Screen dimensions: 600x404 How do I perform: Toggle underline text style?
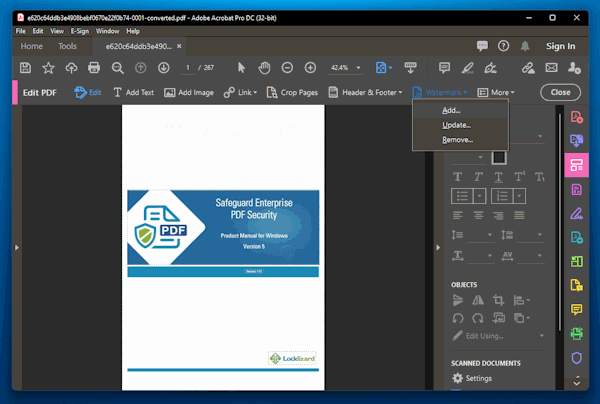(498, 177)
